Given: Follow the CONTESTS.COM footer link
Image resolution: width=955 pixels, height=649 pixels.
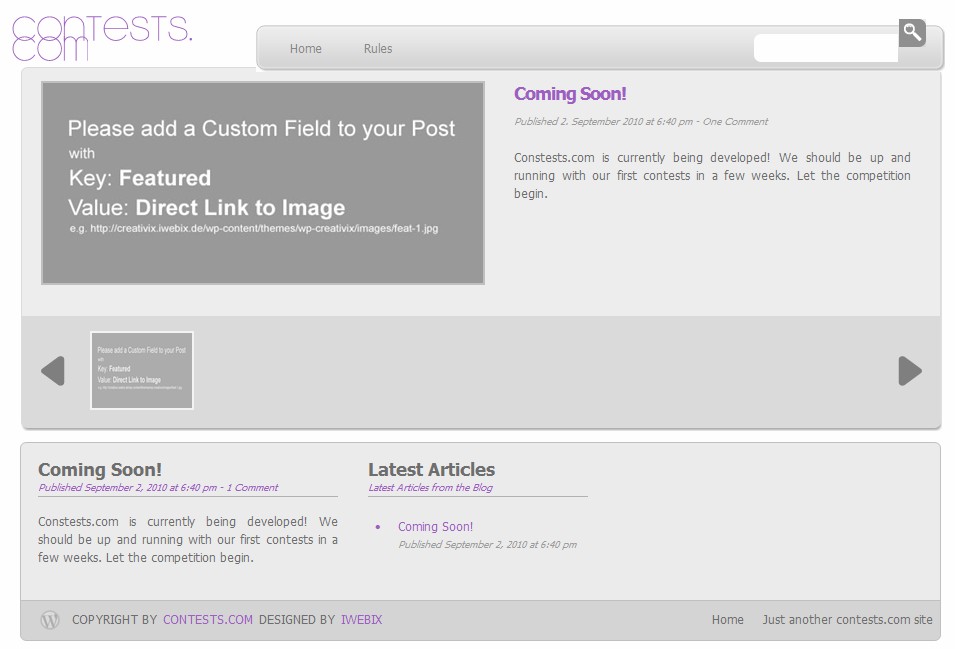Looking at the screenshot, I should tap(208, 620).
